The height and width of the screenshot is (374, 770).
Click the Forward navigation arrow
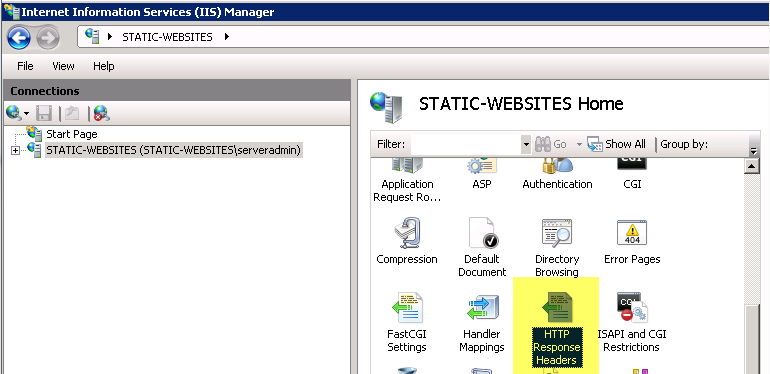(x=48, y=38)
